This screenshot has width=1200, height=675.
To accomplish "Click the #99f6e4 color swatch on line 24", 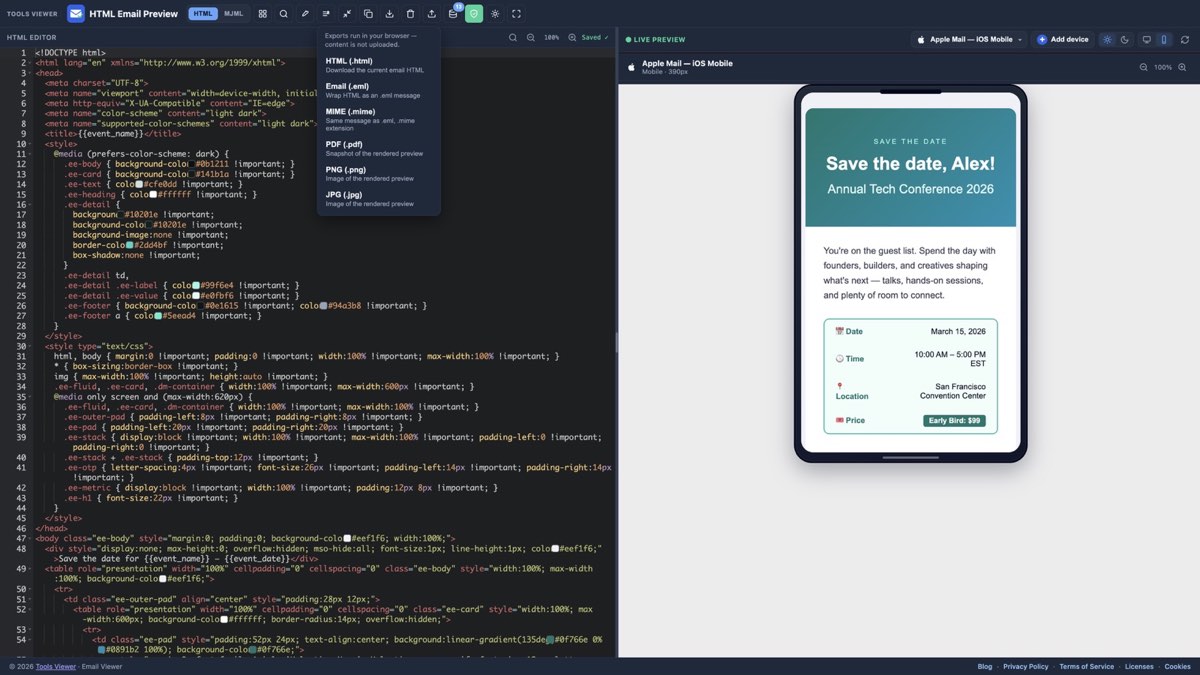I will (196, 285).
